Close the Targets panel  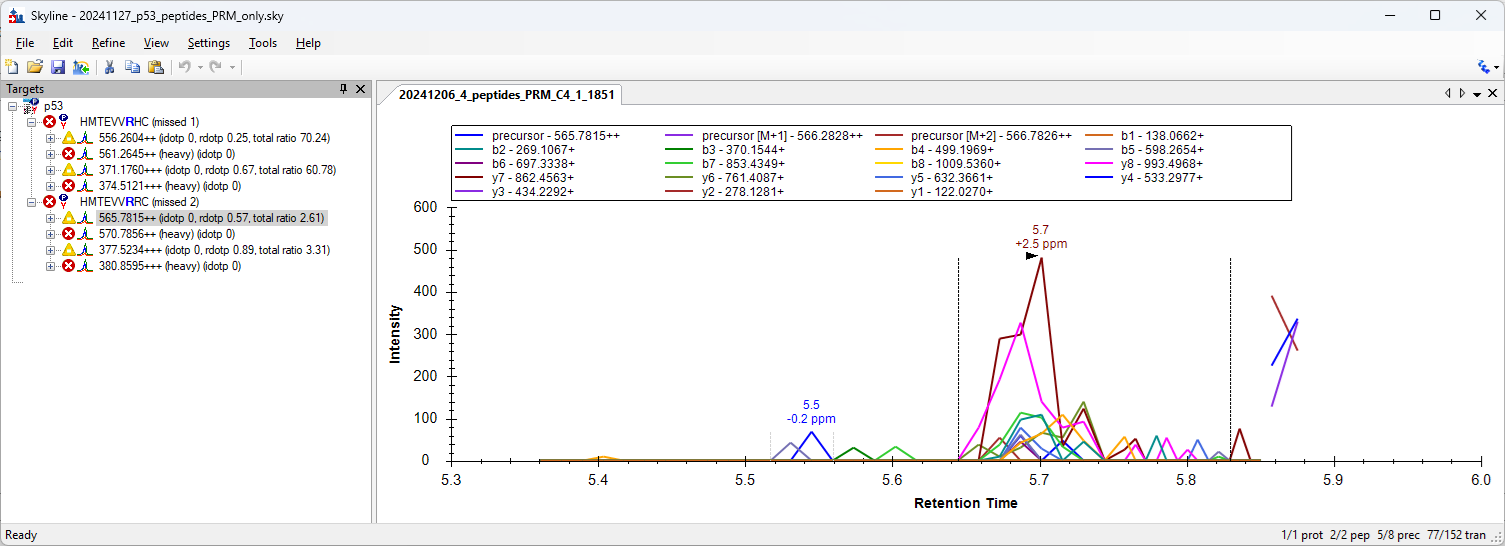pyautogui.click(x=361, y=89)
